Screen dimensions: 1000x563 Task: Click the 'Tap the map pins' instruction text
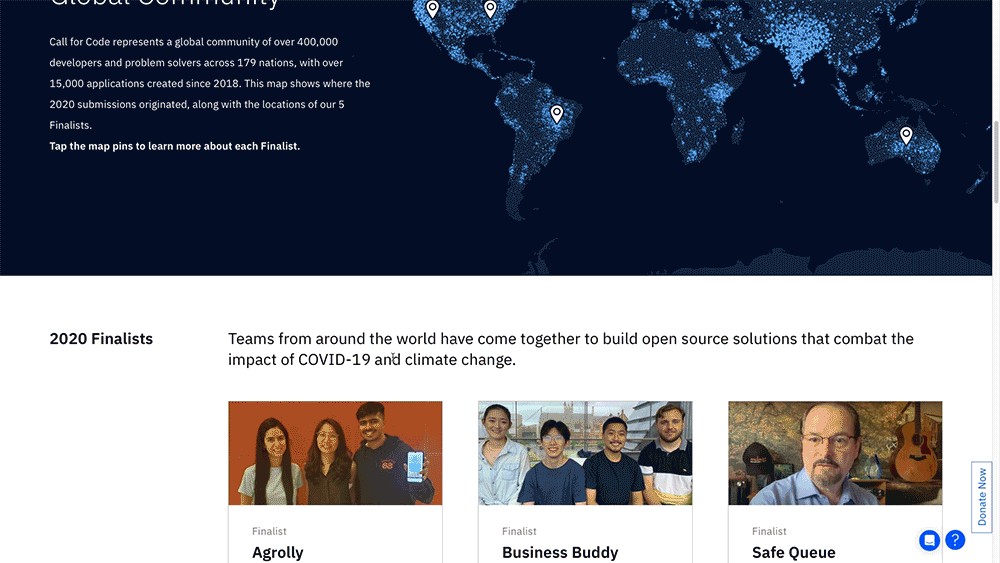pyautogui.click(x=175, y=146)
